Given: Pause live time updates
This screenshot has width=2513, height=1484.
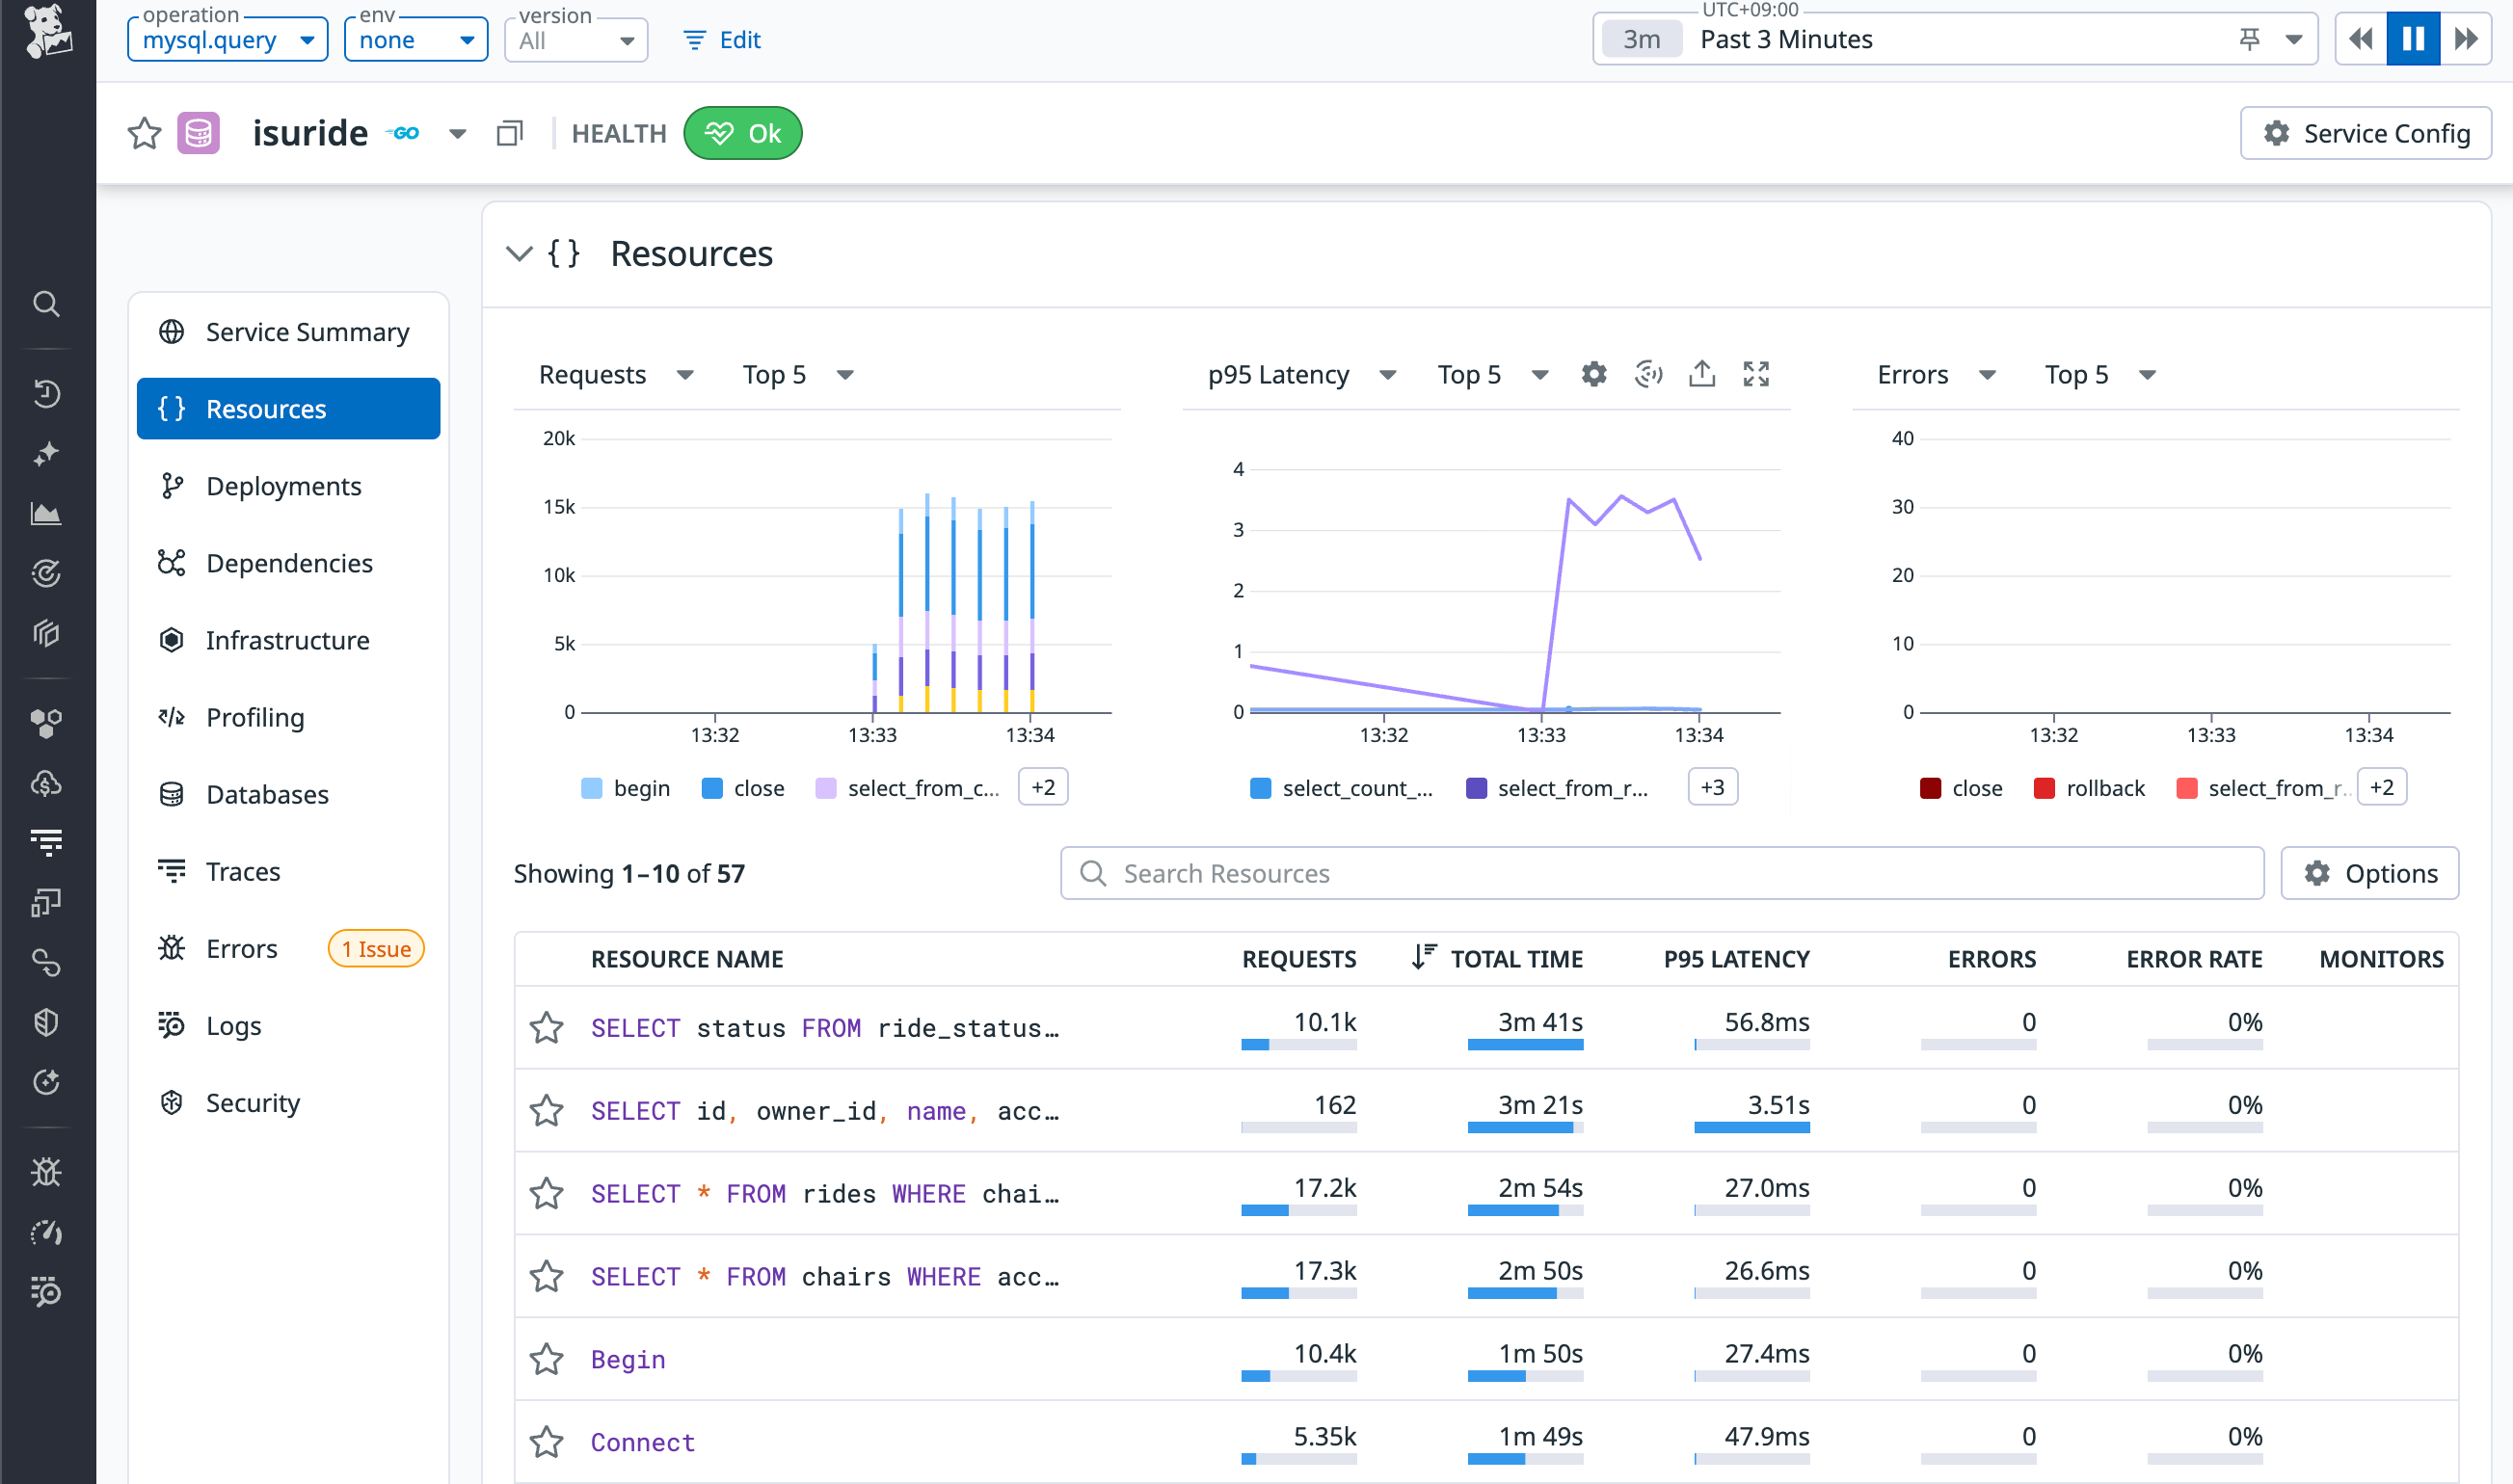Looking at the screenshot, I should [x=2412, y=39].
